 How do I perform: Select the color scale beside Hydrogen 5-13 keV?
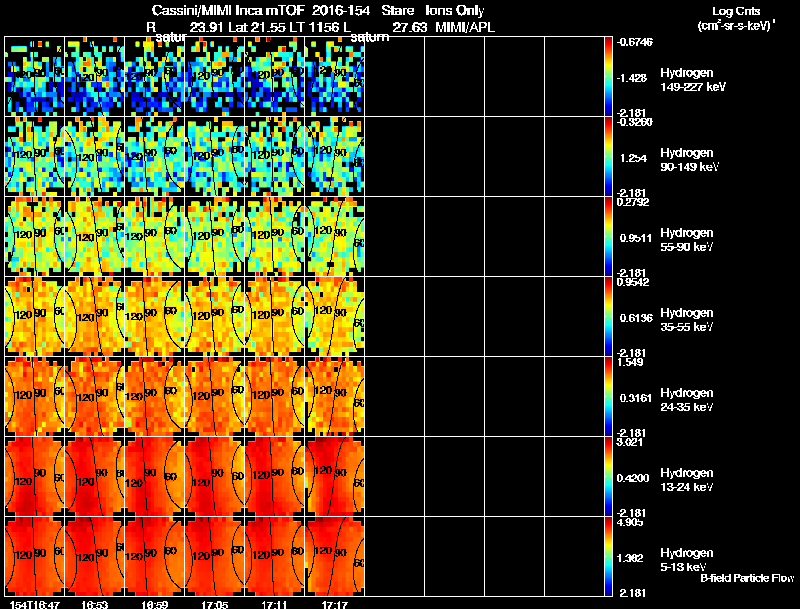pos(609,557)
